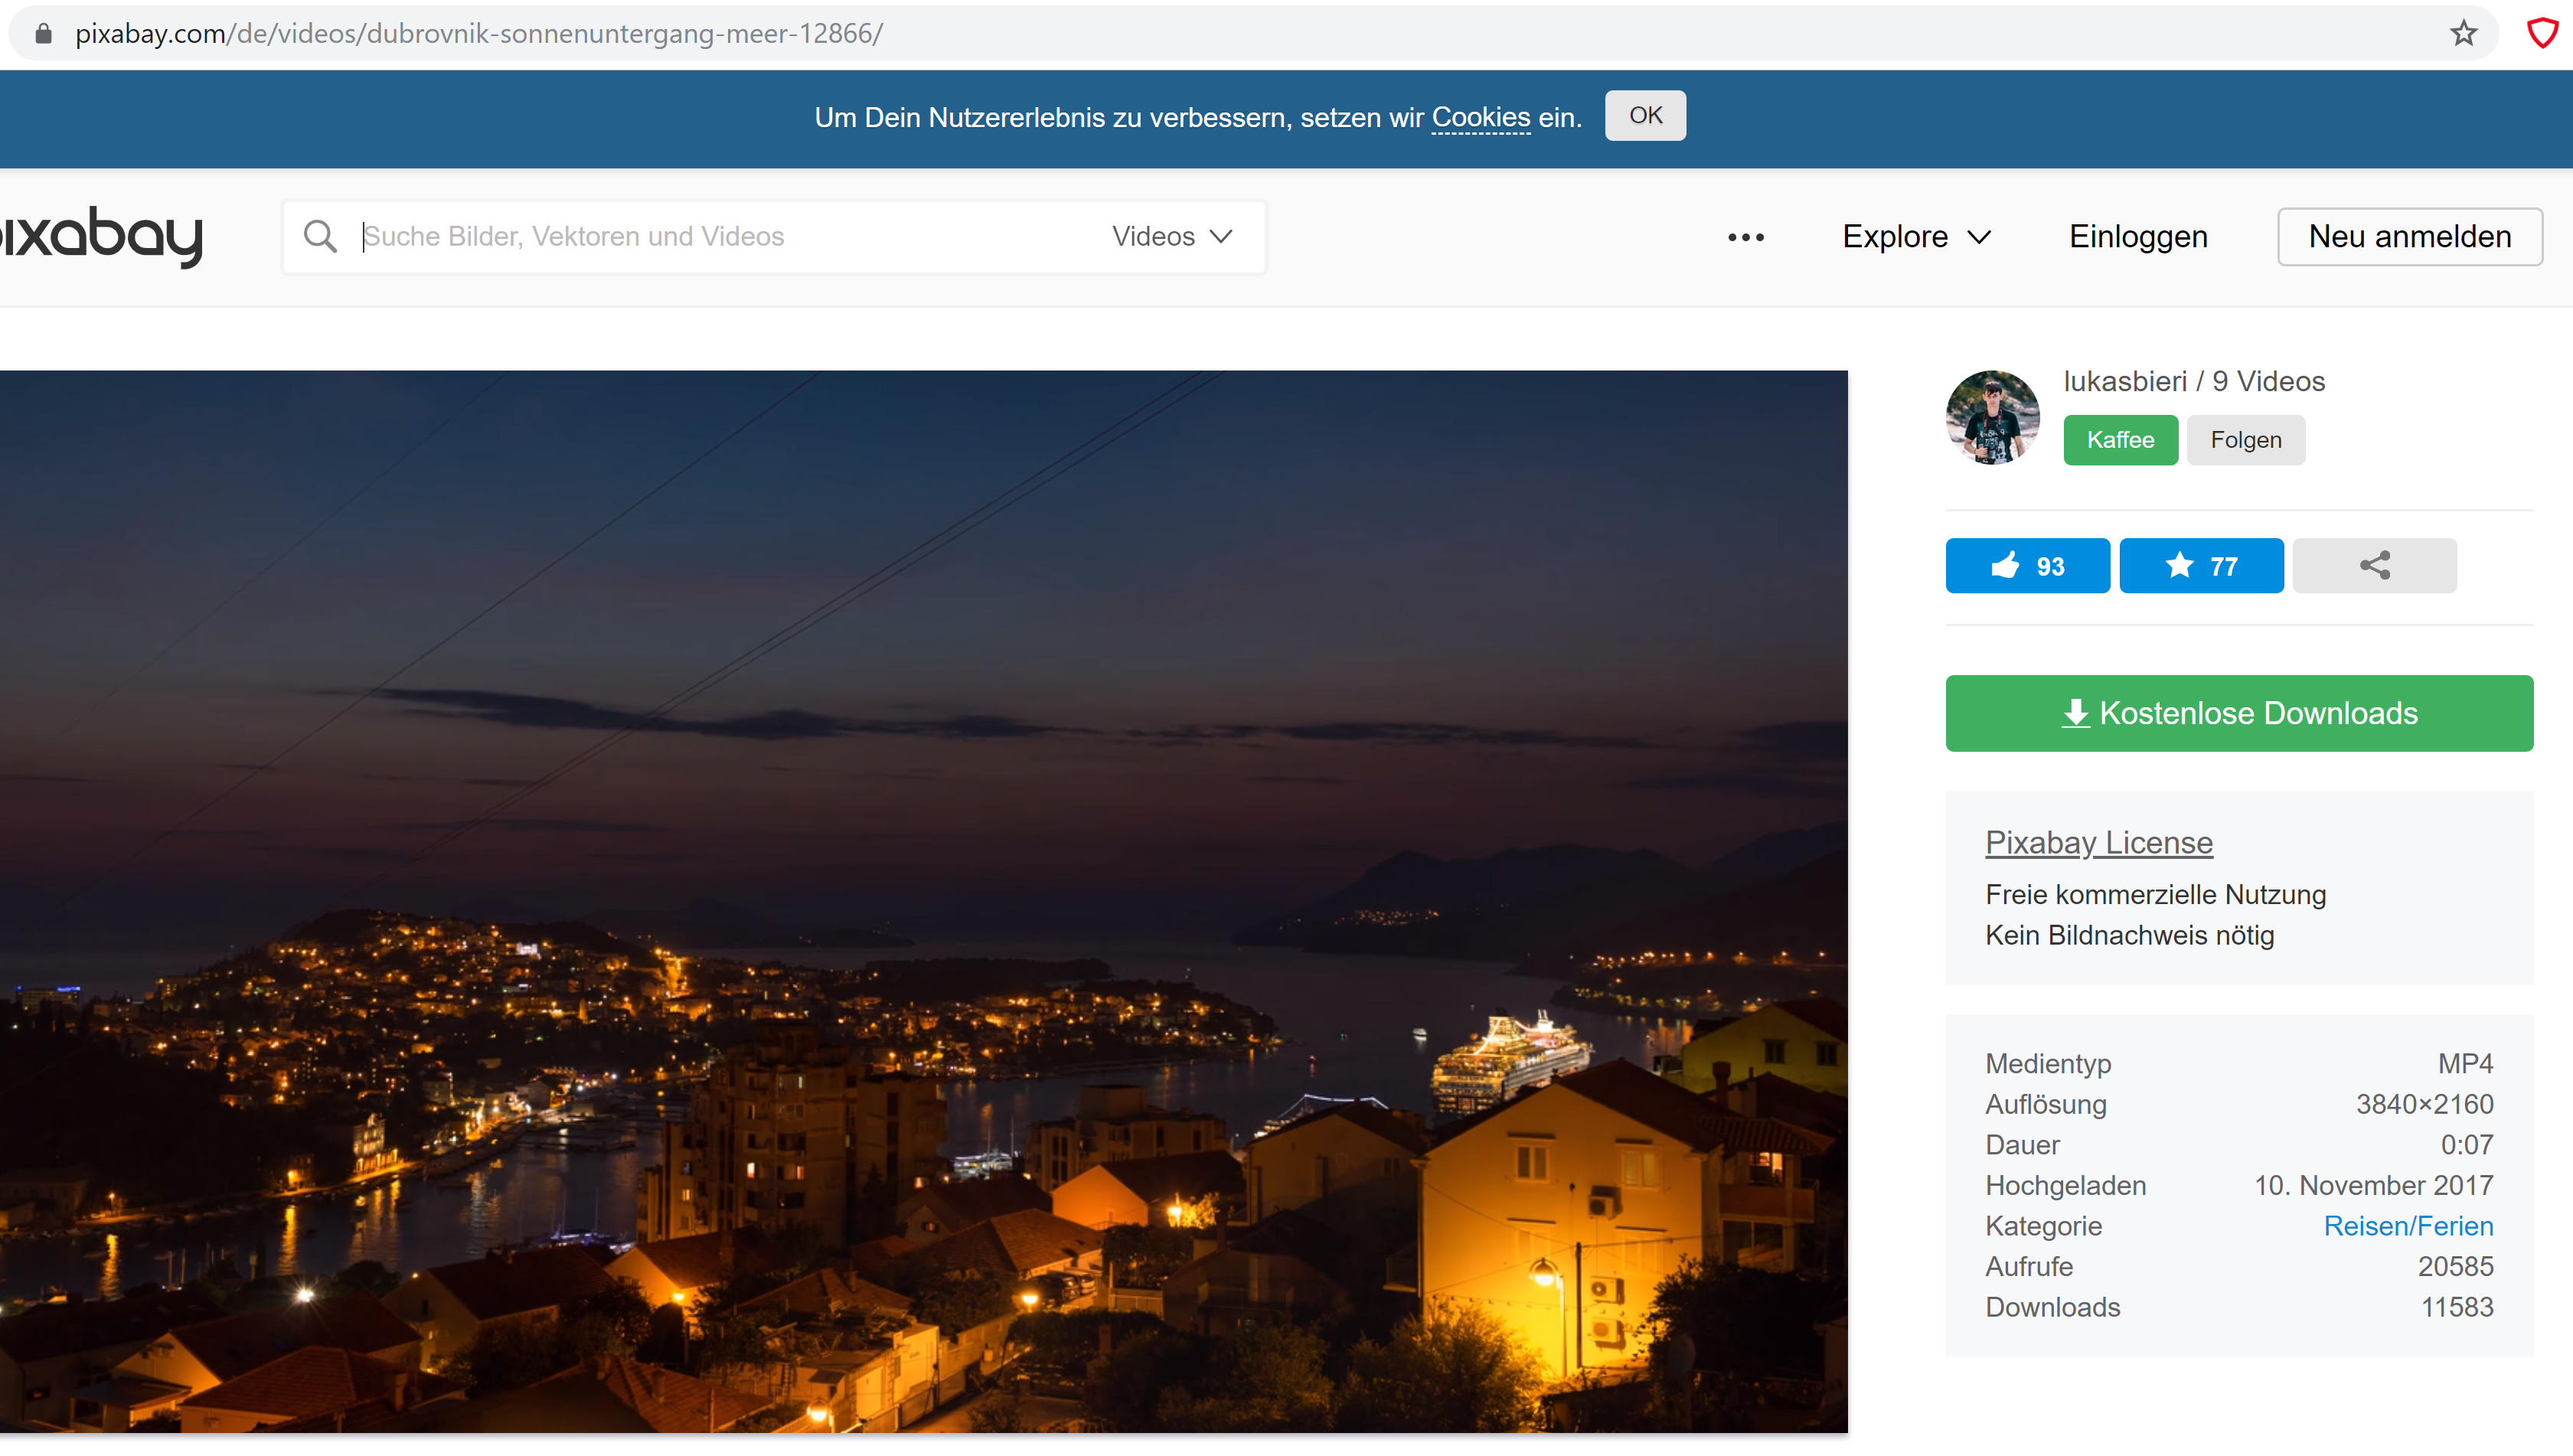Screen dimensions: 2573x1456
Task: Open the Videos search type dropdown
Action: (1172, 236)
